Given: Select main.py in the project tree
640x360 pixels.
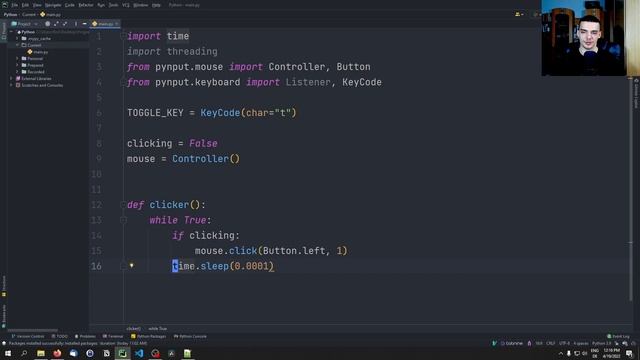Looking at the screenshot, I should coord(38,52).
